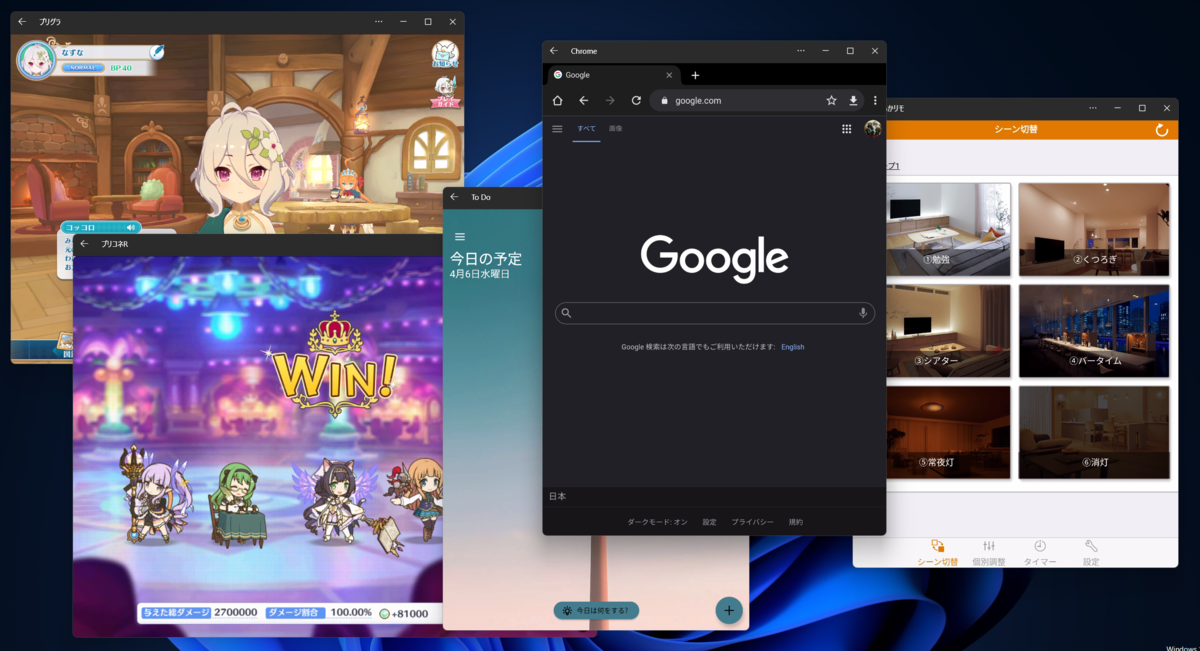Click Chrome's back arrow beside home icon
This screenshot has height=651, width=1200.
(x=584, y=100)
